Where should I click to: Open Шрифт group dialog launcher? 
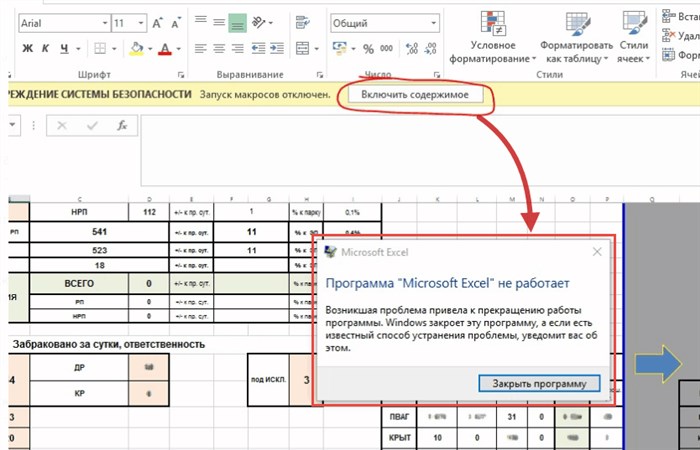click(x=181, y=75)
